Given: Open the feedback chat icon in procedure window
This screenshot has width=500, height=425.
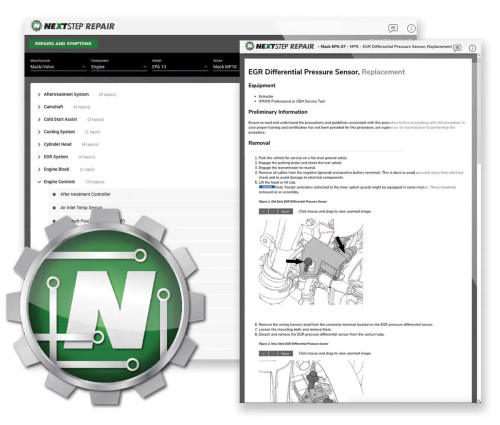Looking at the screenshot, I should [x=458, y=48].
